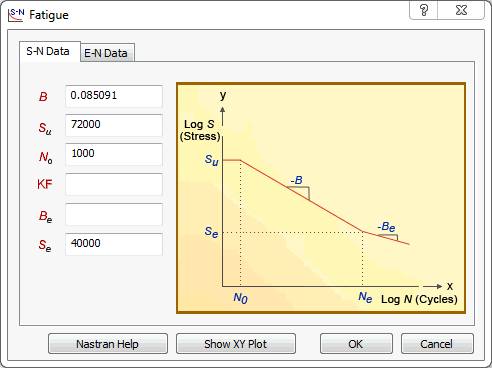Click the S-N curve diagram image
Viewport: 492px width, 368px height.
pyautogui.click(x=321, y=198)
